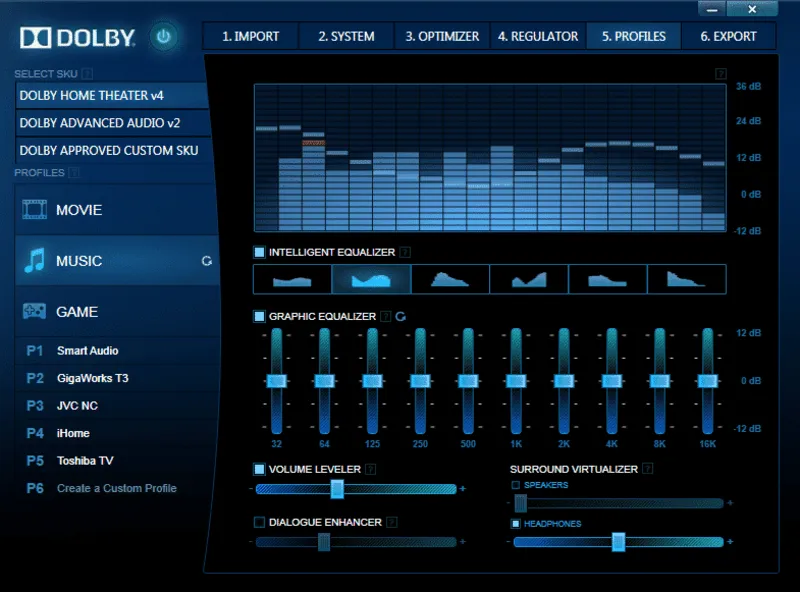
Task: Select the gamepad icon for GAME profile
Action: pos(34,311)
